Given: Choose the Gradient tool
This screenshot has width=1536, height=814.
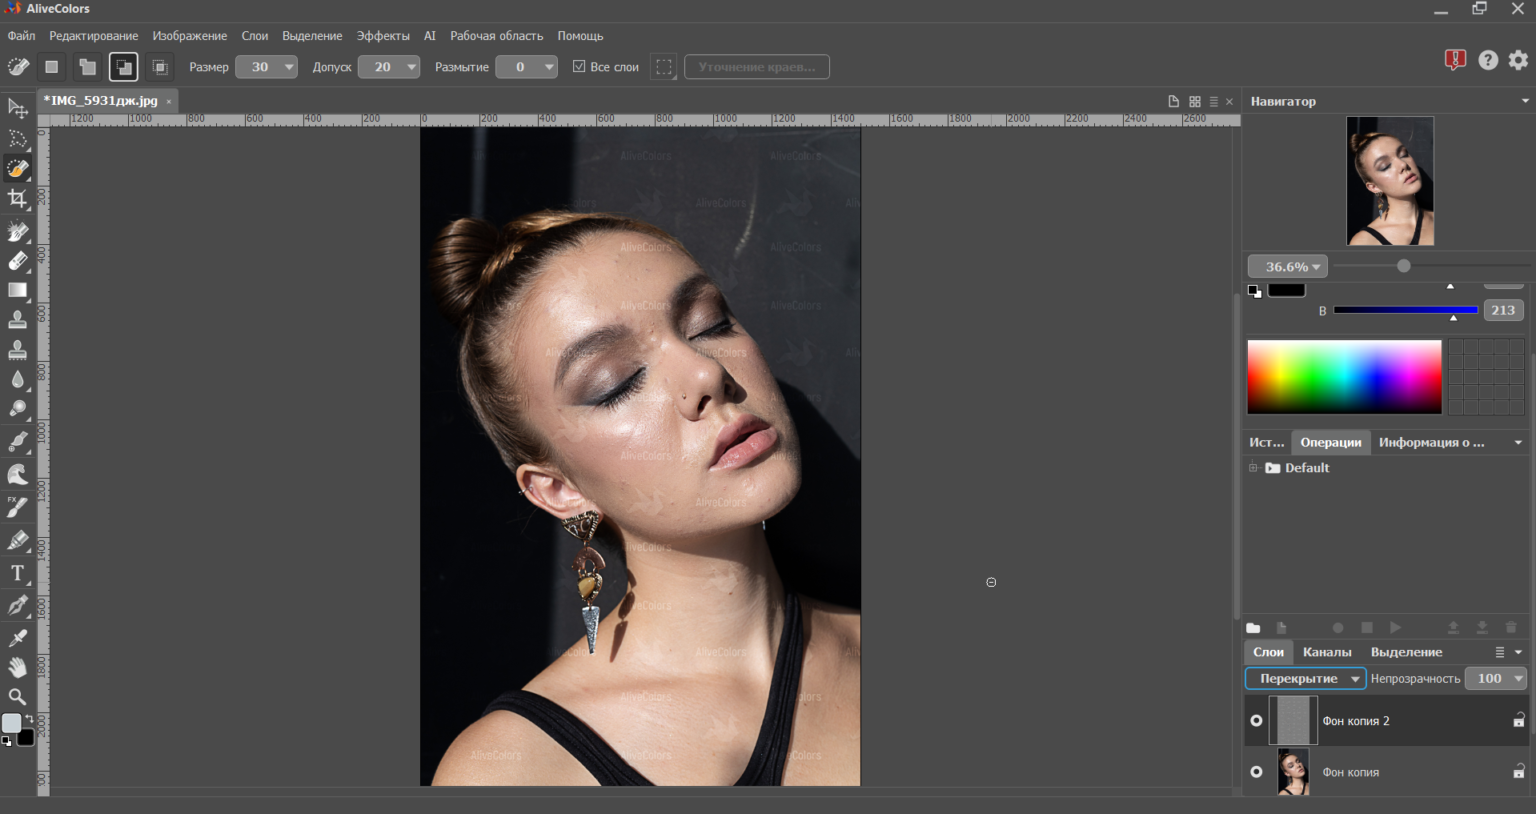Looking at the screenshot, I should [17, 291].
